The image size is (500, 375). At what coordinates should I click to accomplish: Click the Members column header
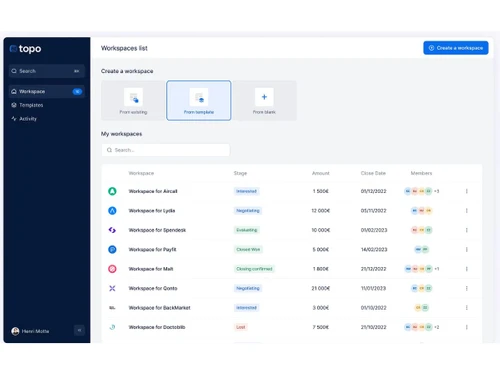(421, 173)
